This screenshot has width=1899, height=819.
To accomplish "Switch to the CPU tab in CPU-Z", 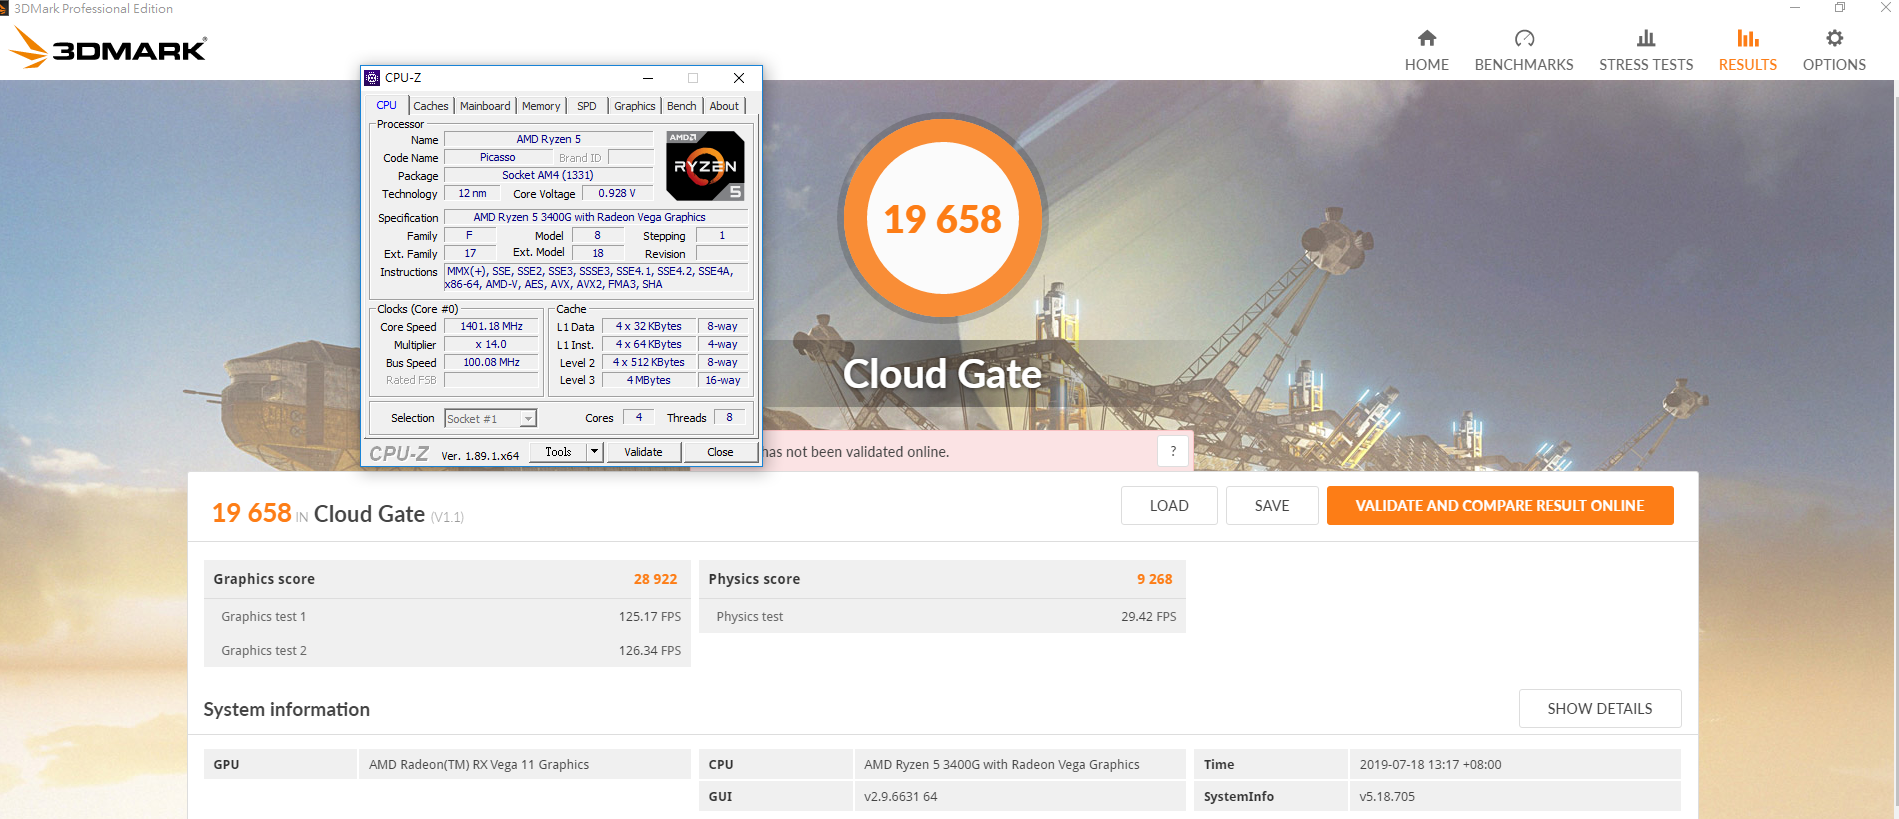I will tap(387, 105).
